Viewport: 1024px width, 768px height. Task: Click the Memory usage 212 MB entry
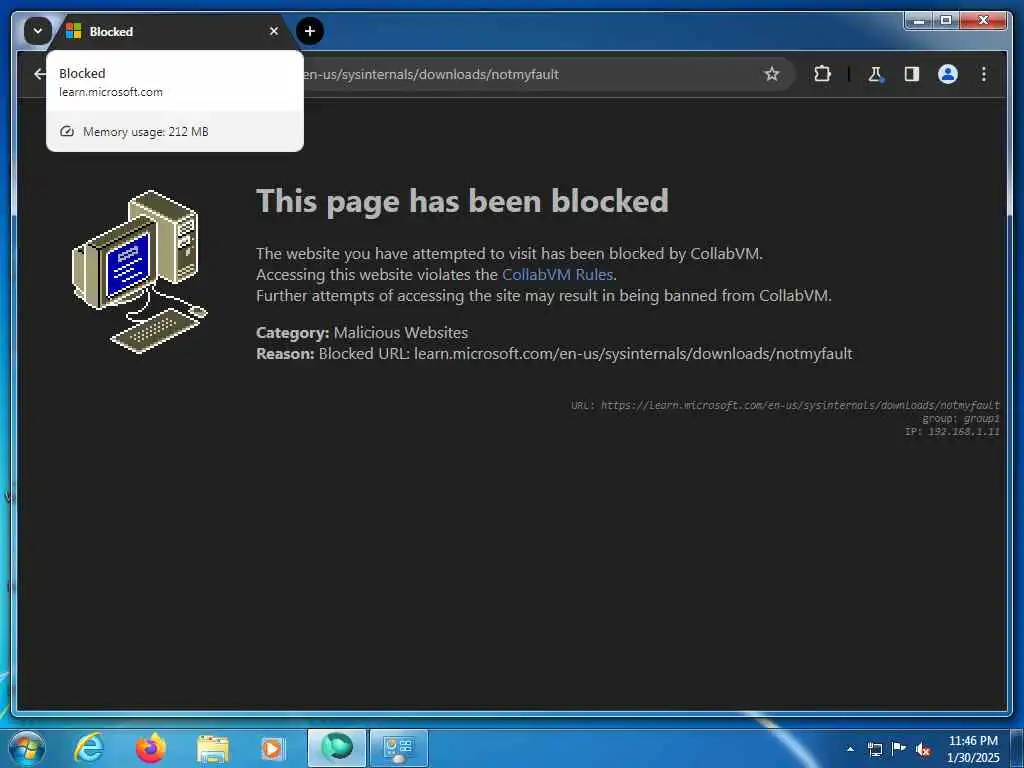[175, 131]
